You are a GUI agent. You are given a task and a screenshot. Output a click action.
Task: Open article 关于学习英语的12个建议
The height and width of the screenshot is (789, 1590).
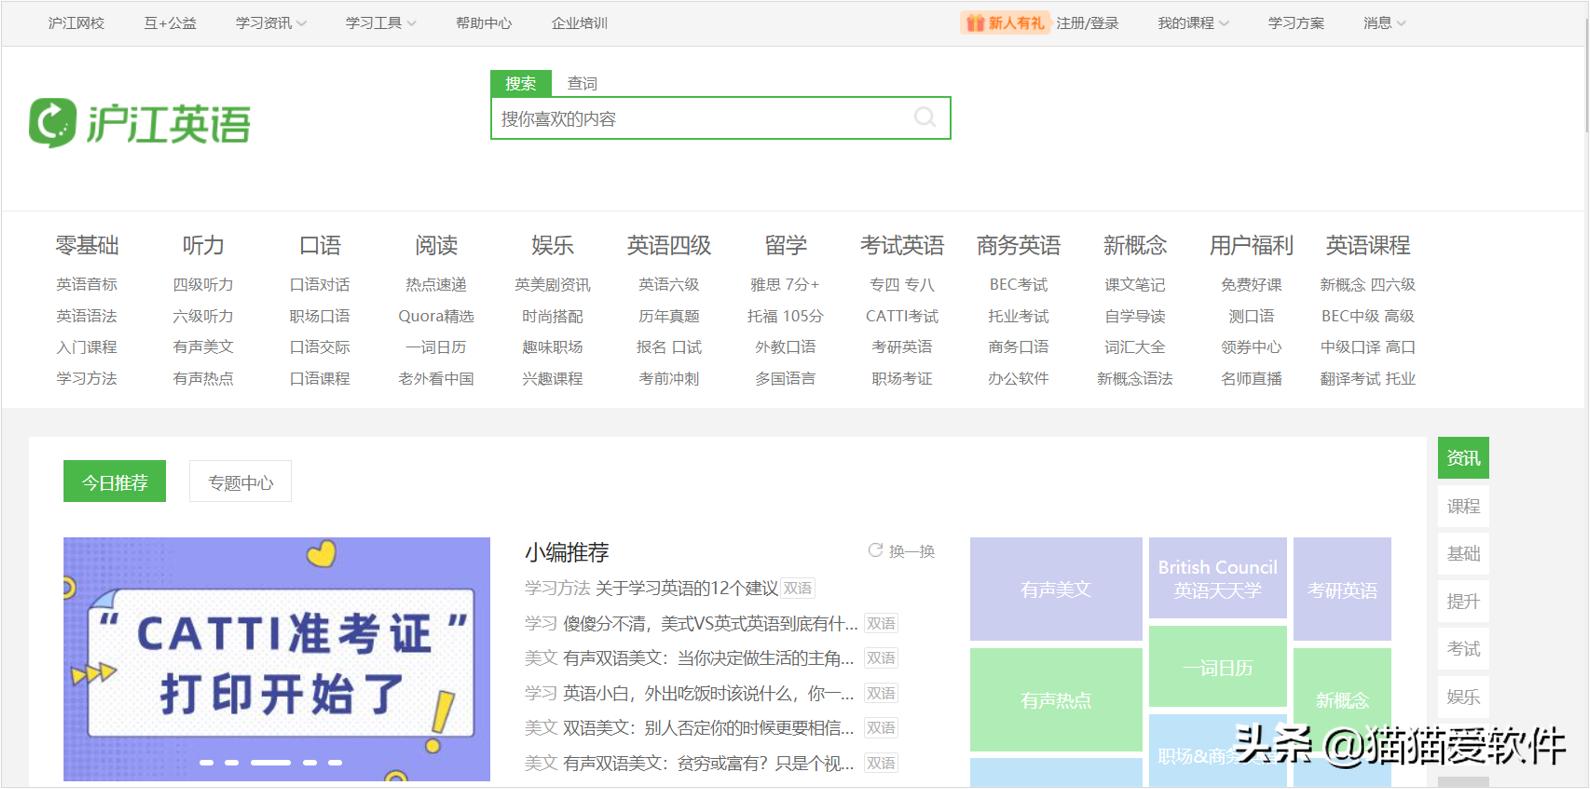click(687, 588)
